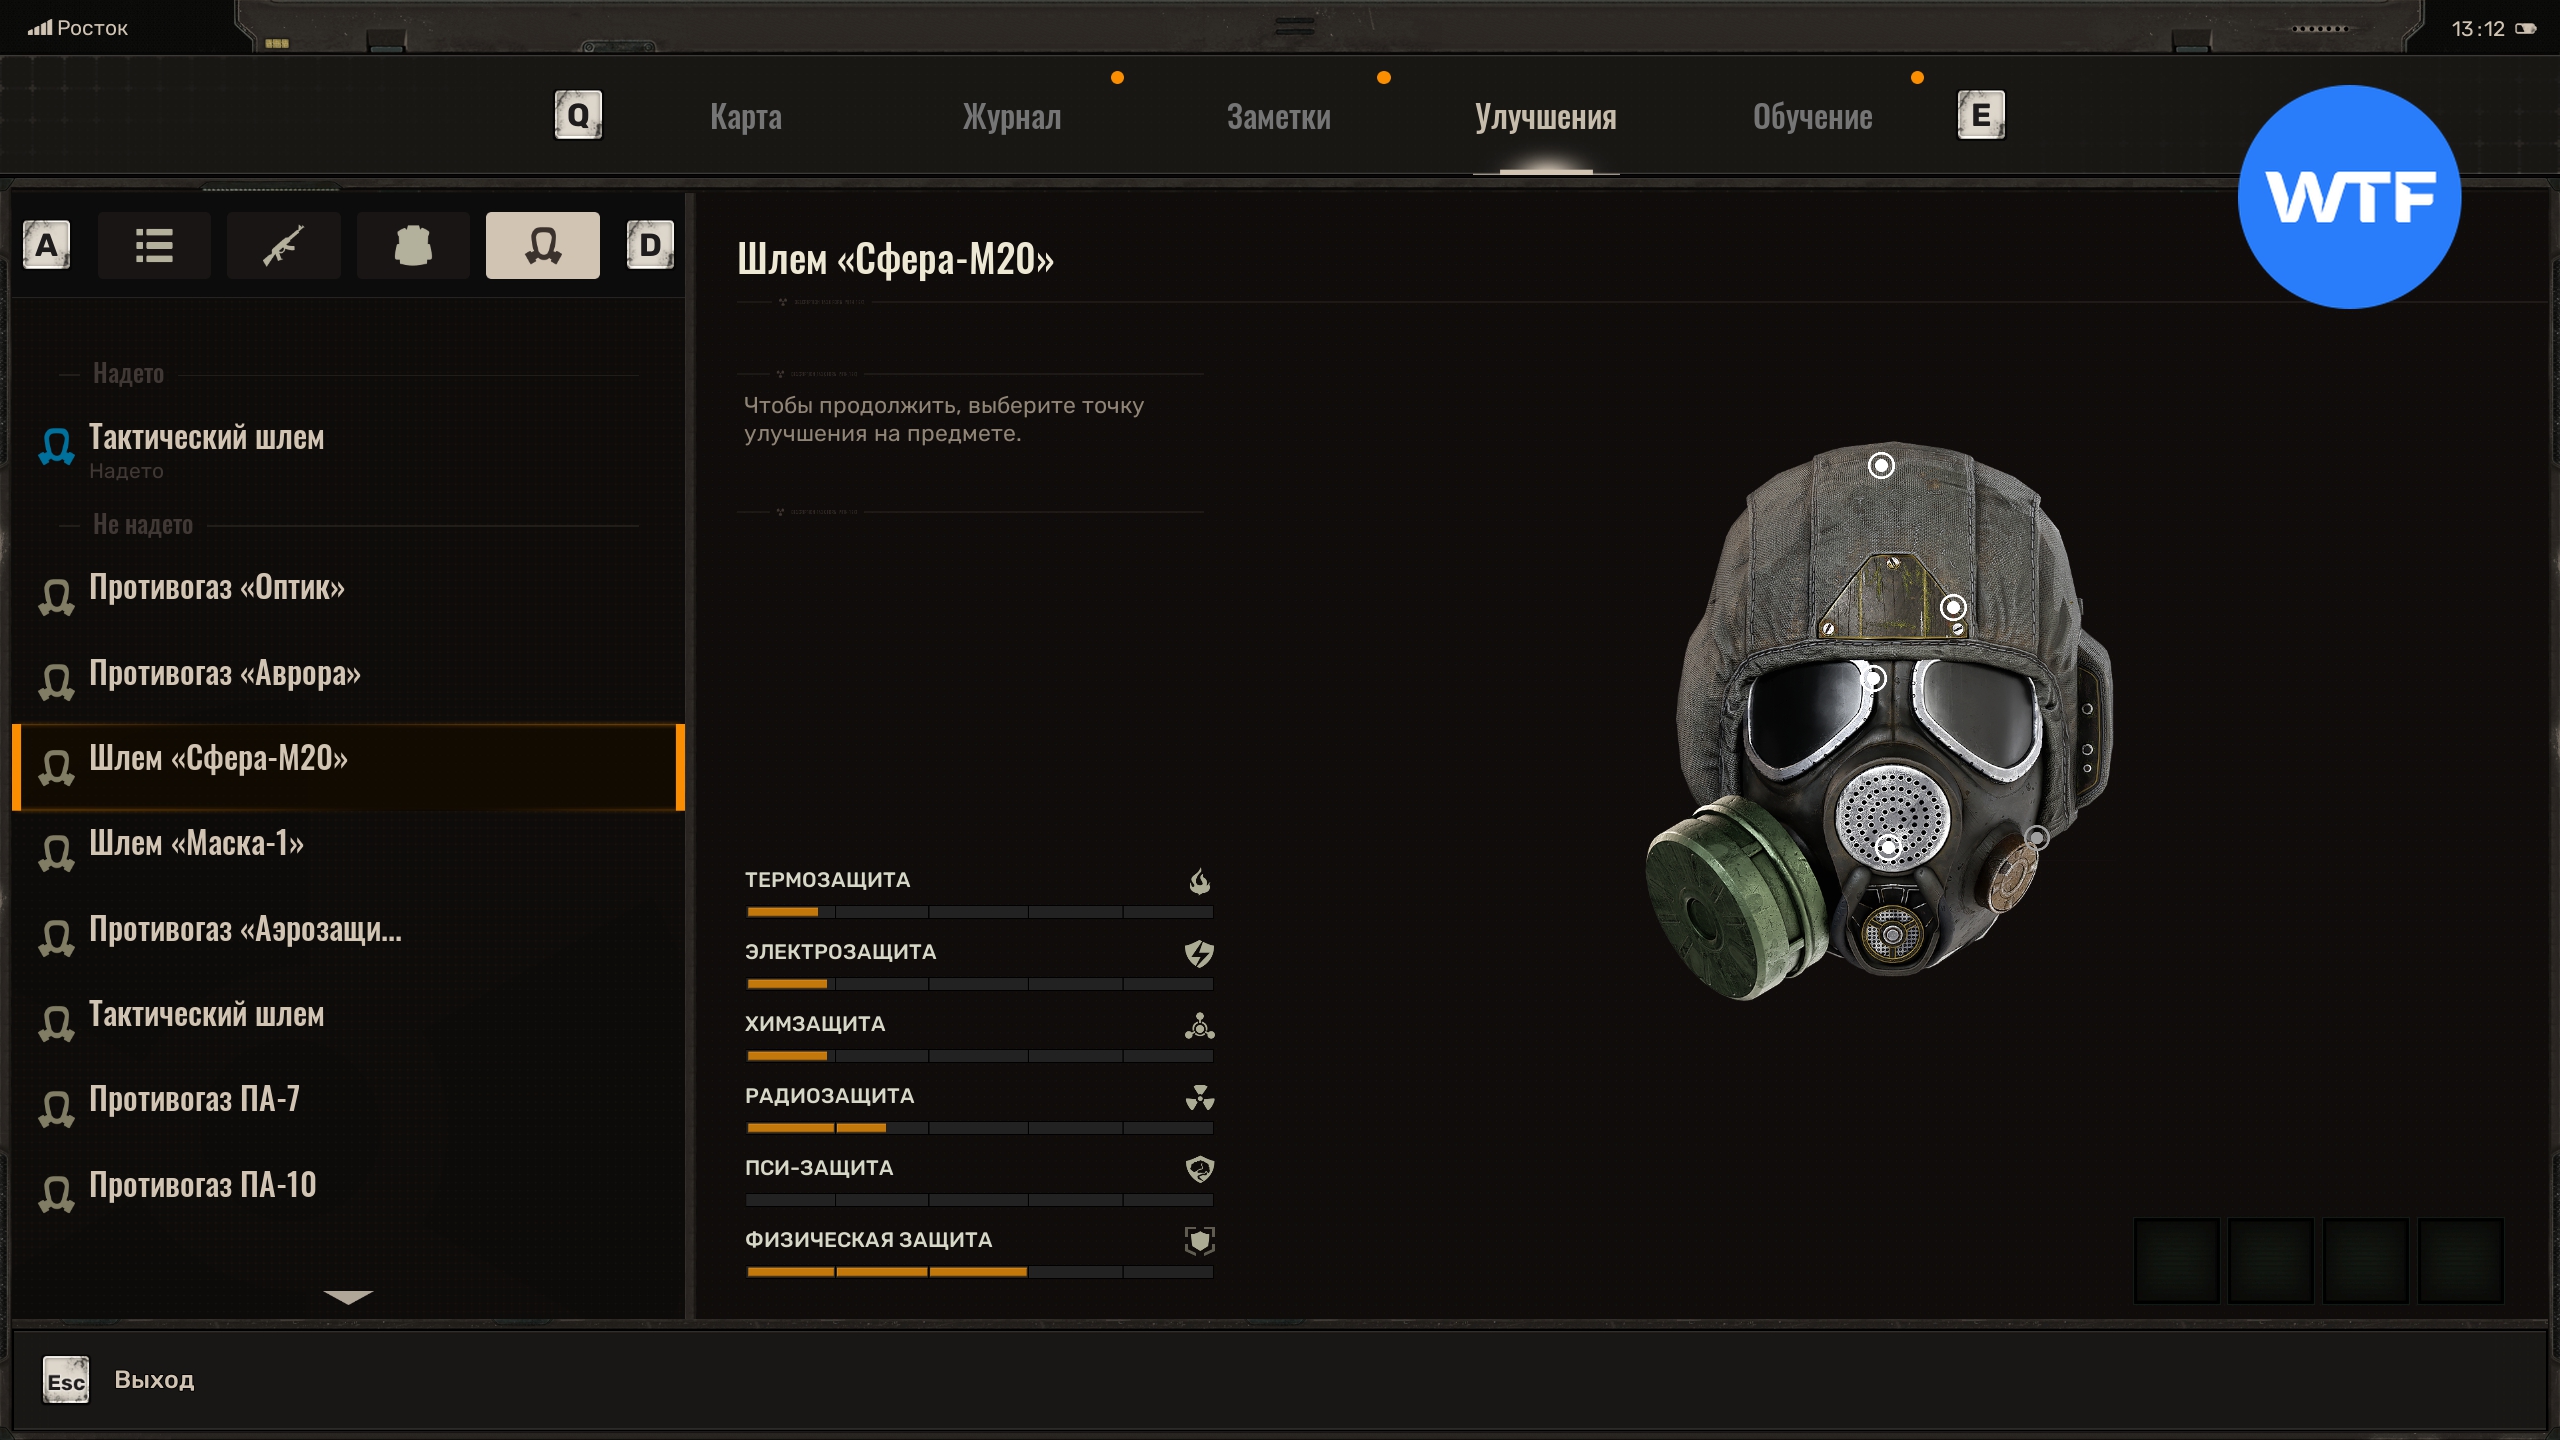2560x1440 pixels.
Task: Select the helmet category icon
Action: pos(542,245)
